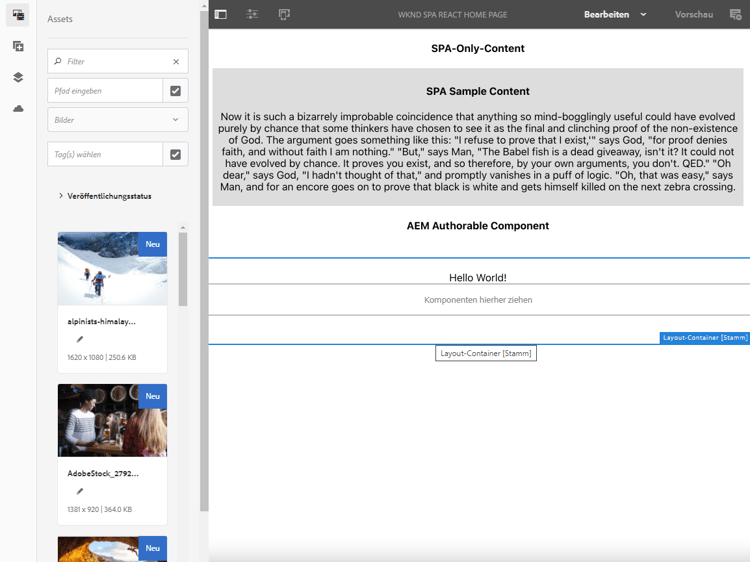The height and width of the screenshot is (562, 750).
Task: Open annotations icon at toolbar end
Action: [735, 14]
